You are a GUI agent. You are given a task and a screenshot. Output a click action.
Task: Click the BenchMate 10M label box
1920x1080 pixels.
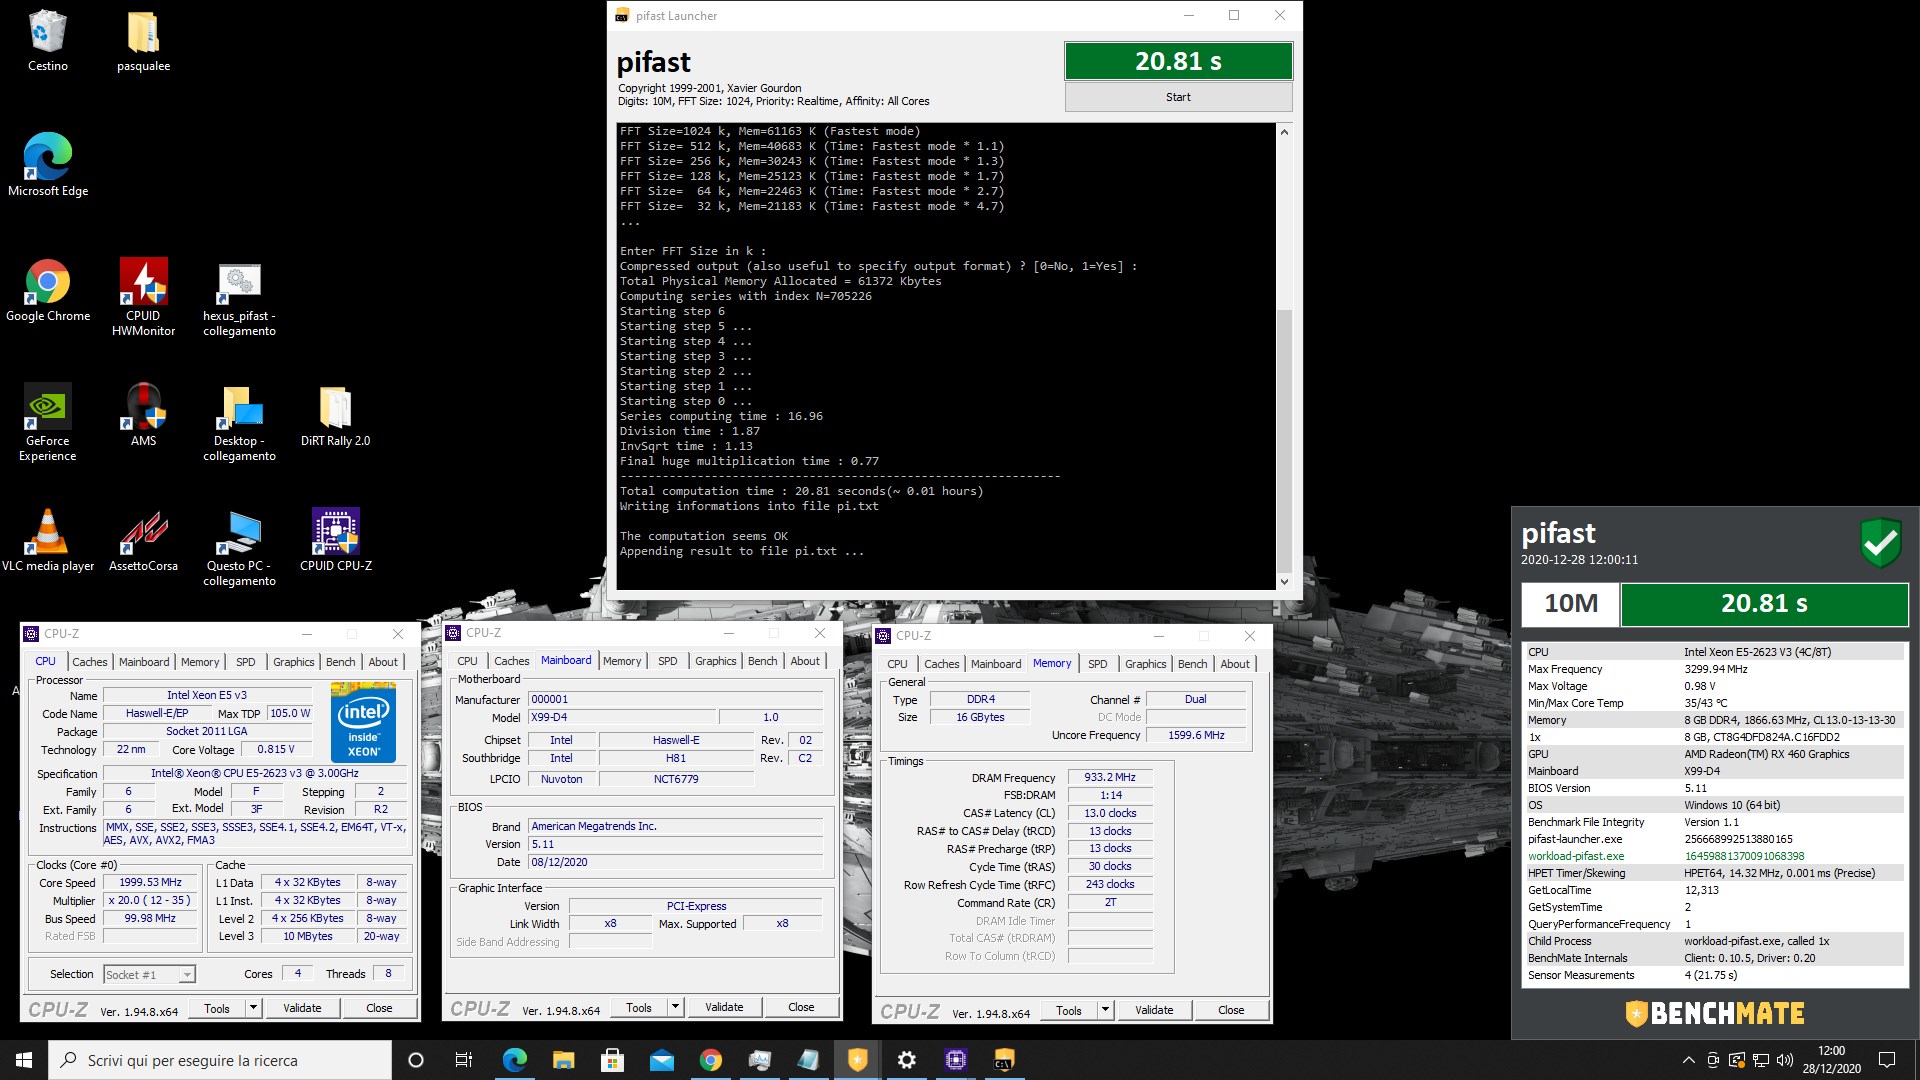click(1570, 604)
